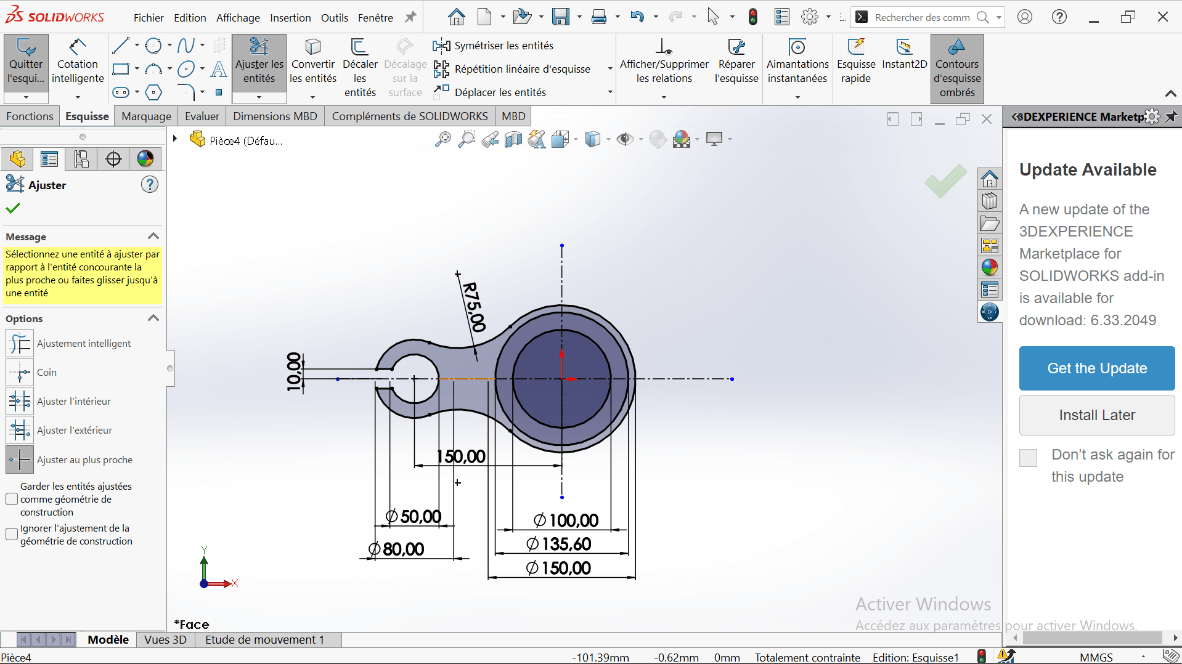Viewport: 1182px width, 664px height.
Task: Collapse the Message section
Action: [x=153, y=236]
